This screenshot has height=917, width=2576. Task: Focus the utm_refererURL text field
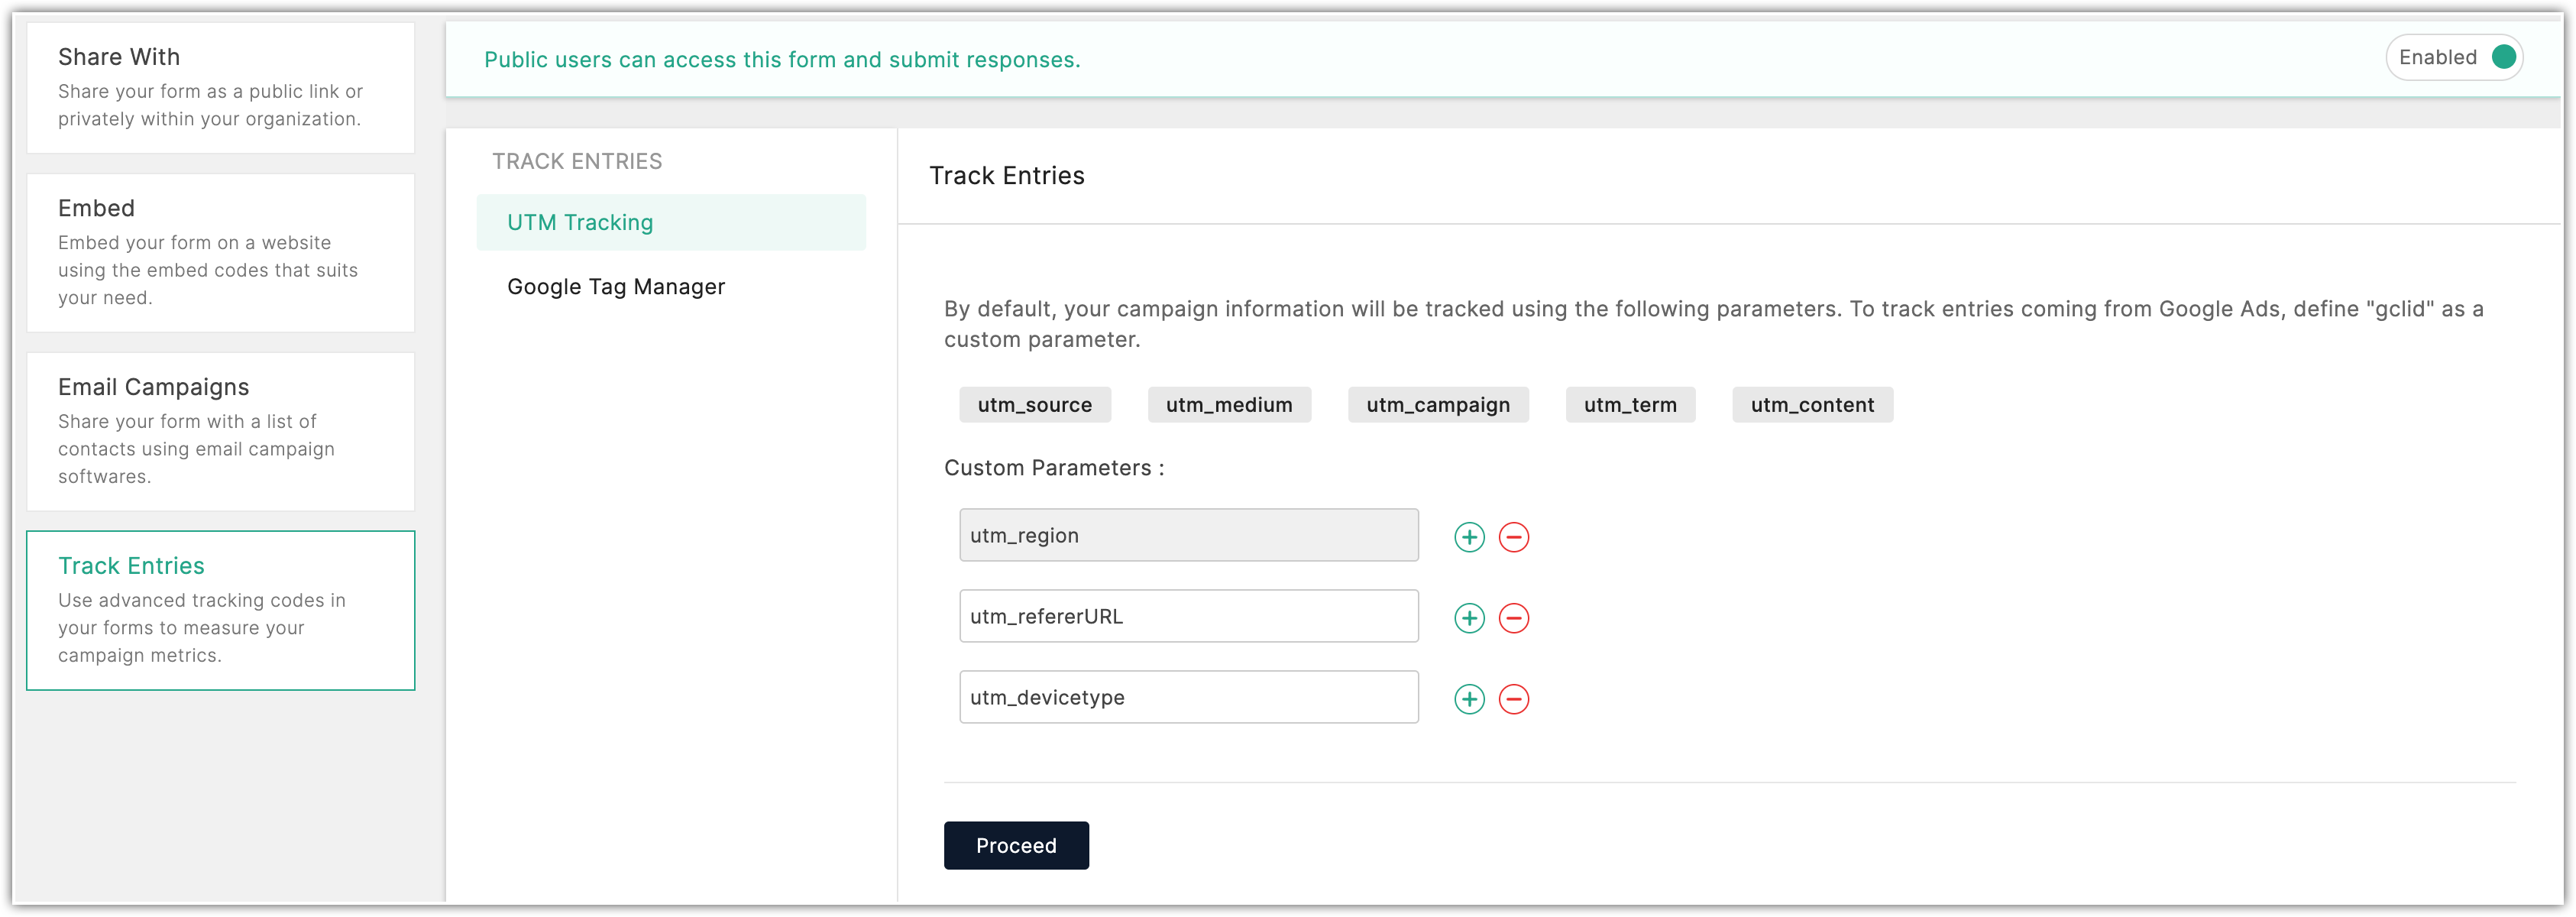pos(1188,616)
